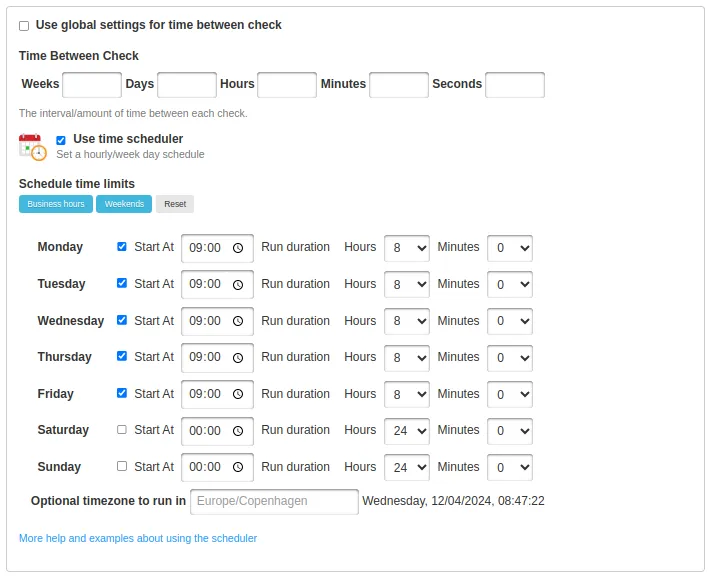The height and width of the screenshot is (579, 714).
Task: Uncheck the Tuesday schedule checkbox
Action: click(122, 283)
